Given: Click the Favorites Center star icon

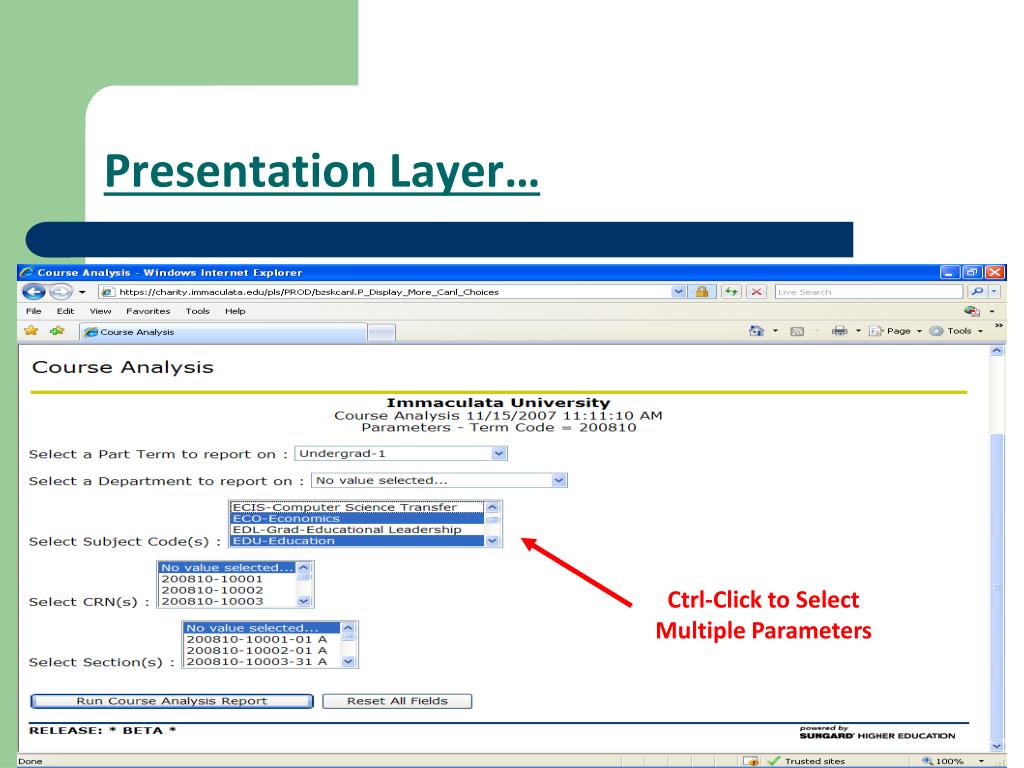Looking at the screenshot, I should [31, 331].
